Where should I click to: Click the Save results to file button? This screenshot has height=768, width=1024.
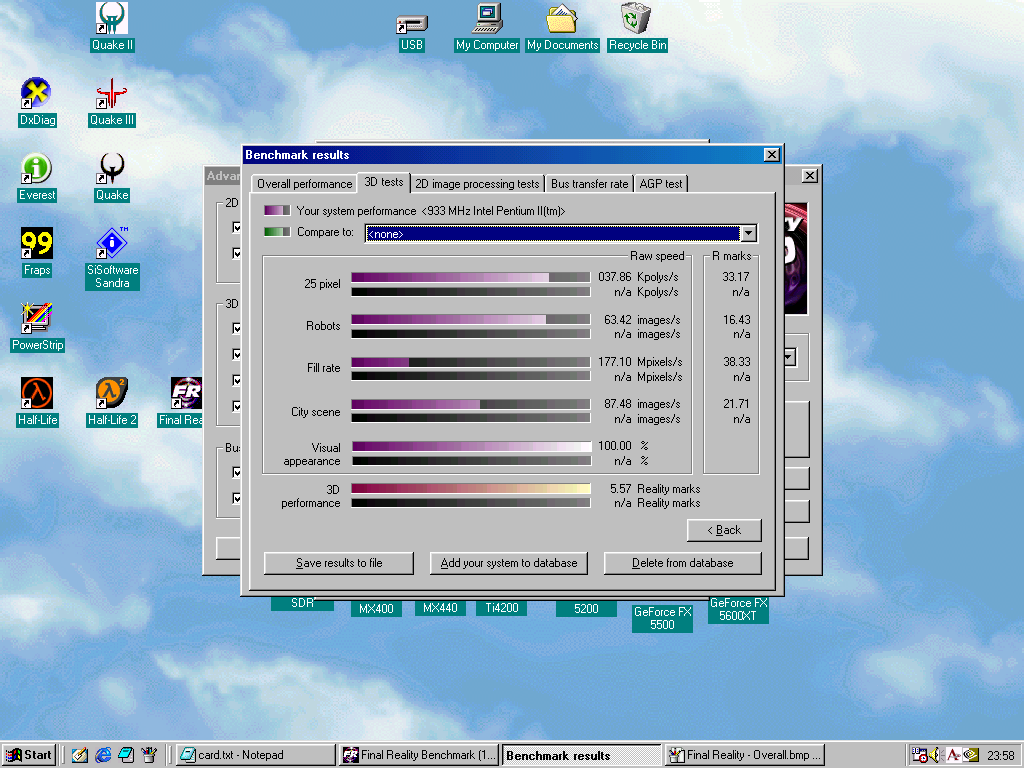pyautogui.click(x=339, y=563)
